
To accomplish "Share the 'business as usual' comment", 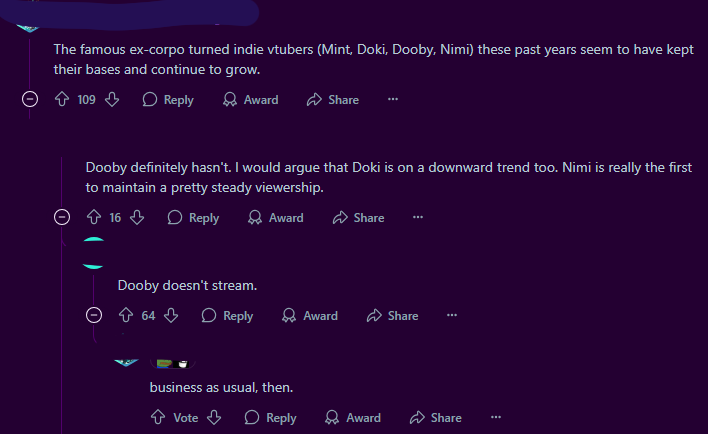I will coord(435,418).
